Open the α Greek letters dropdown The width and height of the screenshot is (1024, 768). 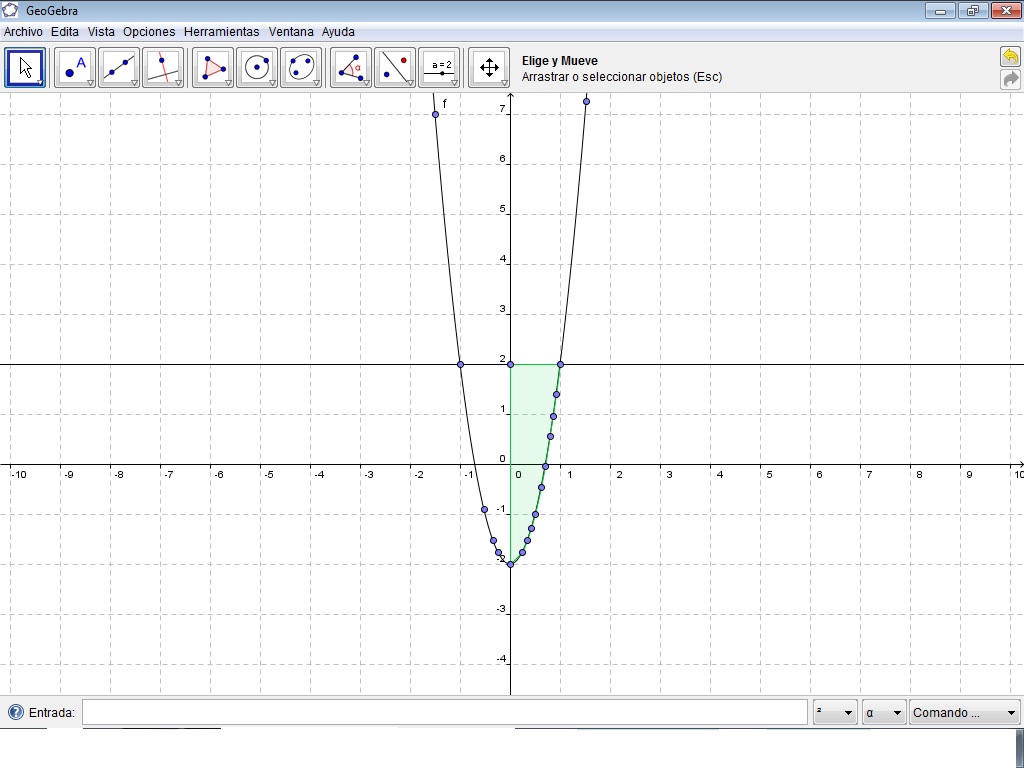pyautogui.click(x=884, y=712)
